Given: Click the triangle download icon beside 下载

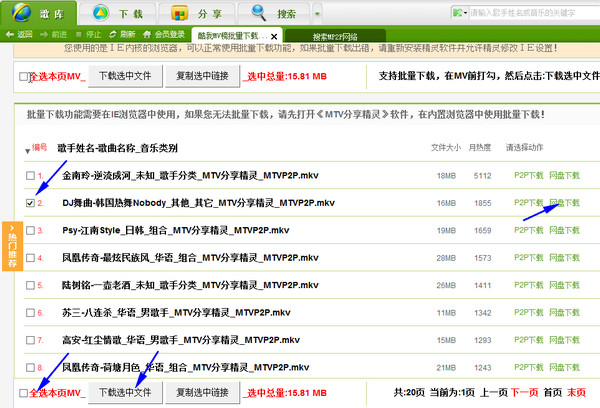Looking at the screenshot, I should [x=101, y=13].
